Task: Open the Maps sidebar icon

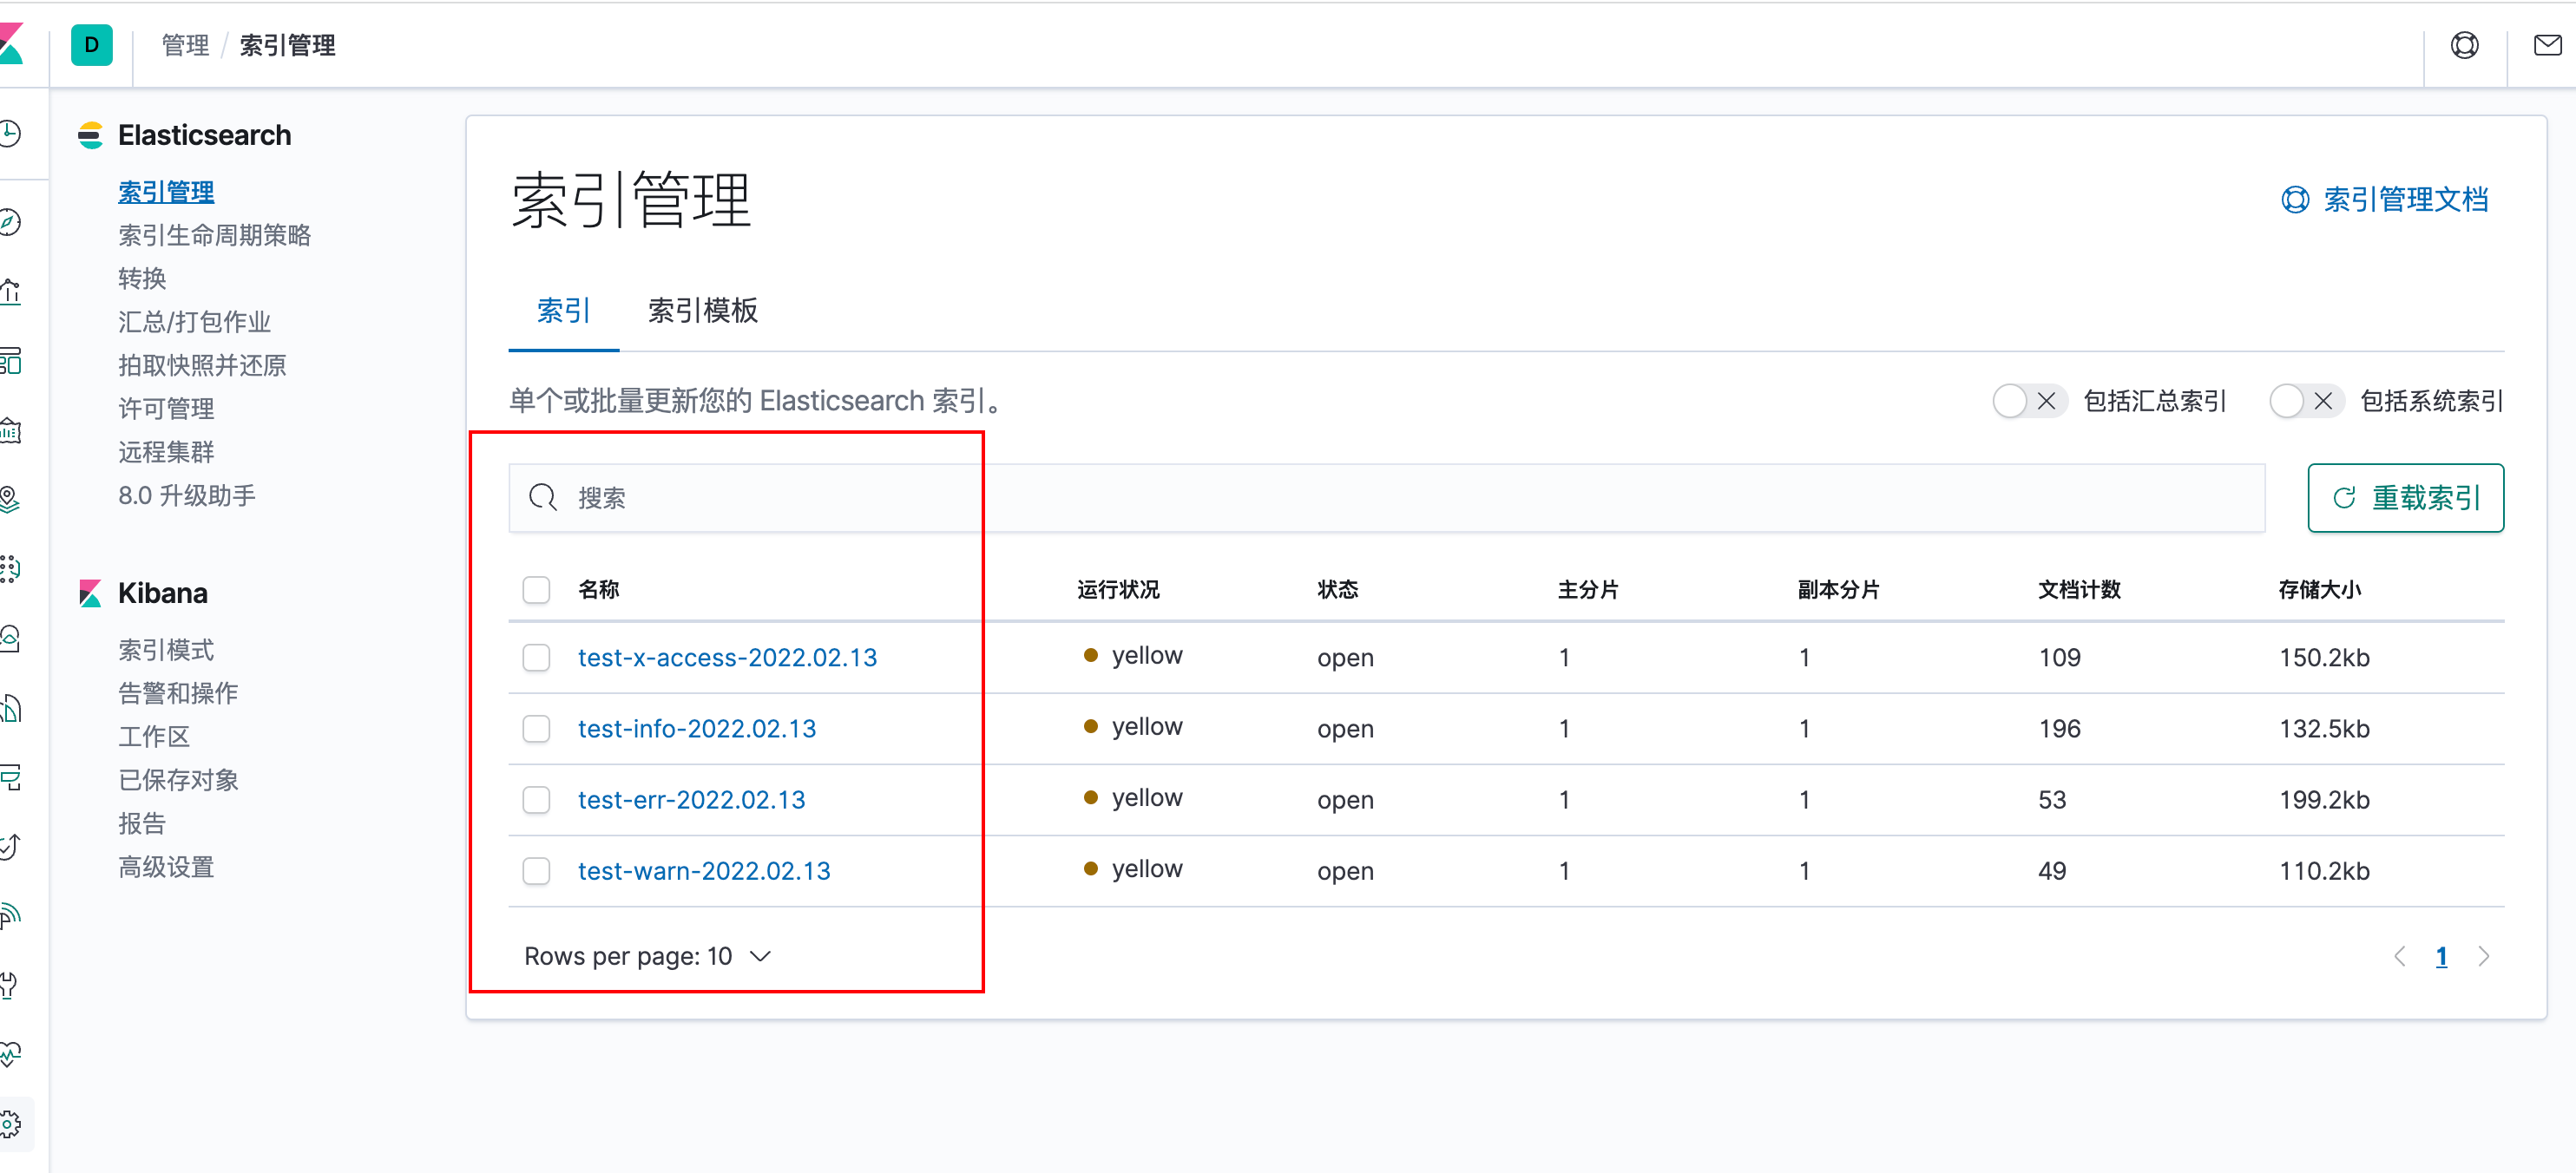Action: coord(10,500)
